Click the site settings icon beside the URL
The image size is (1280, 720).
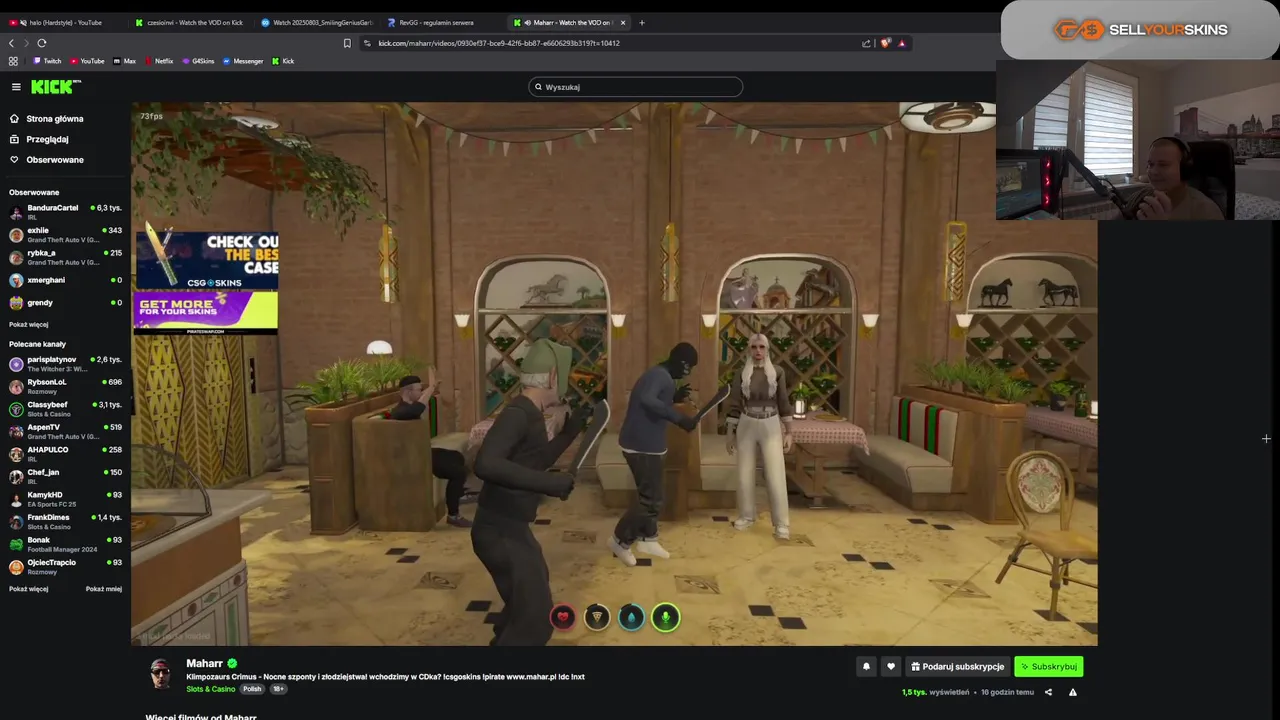point(368,43)
